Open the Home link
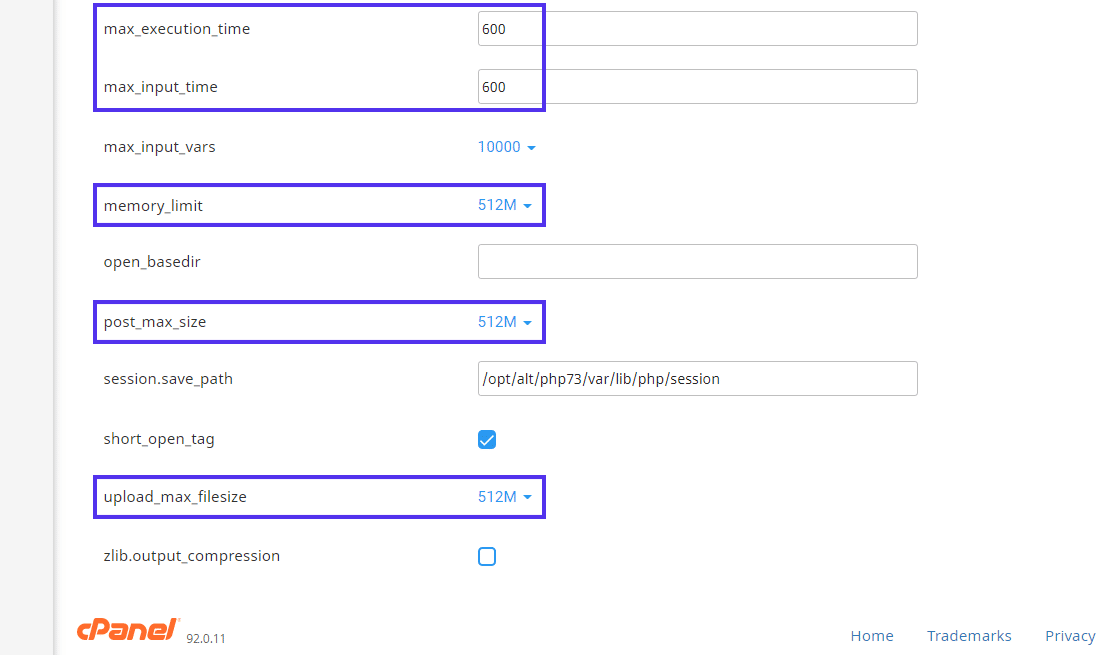 871,635
